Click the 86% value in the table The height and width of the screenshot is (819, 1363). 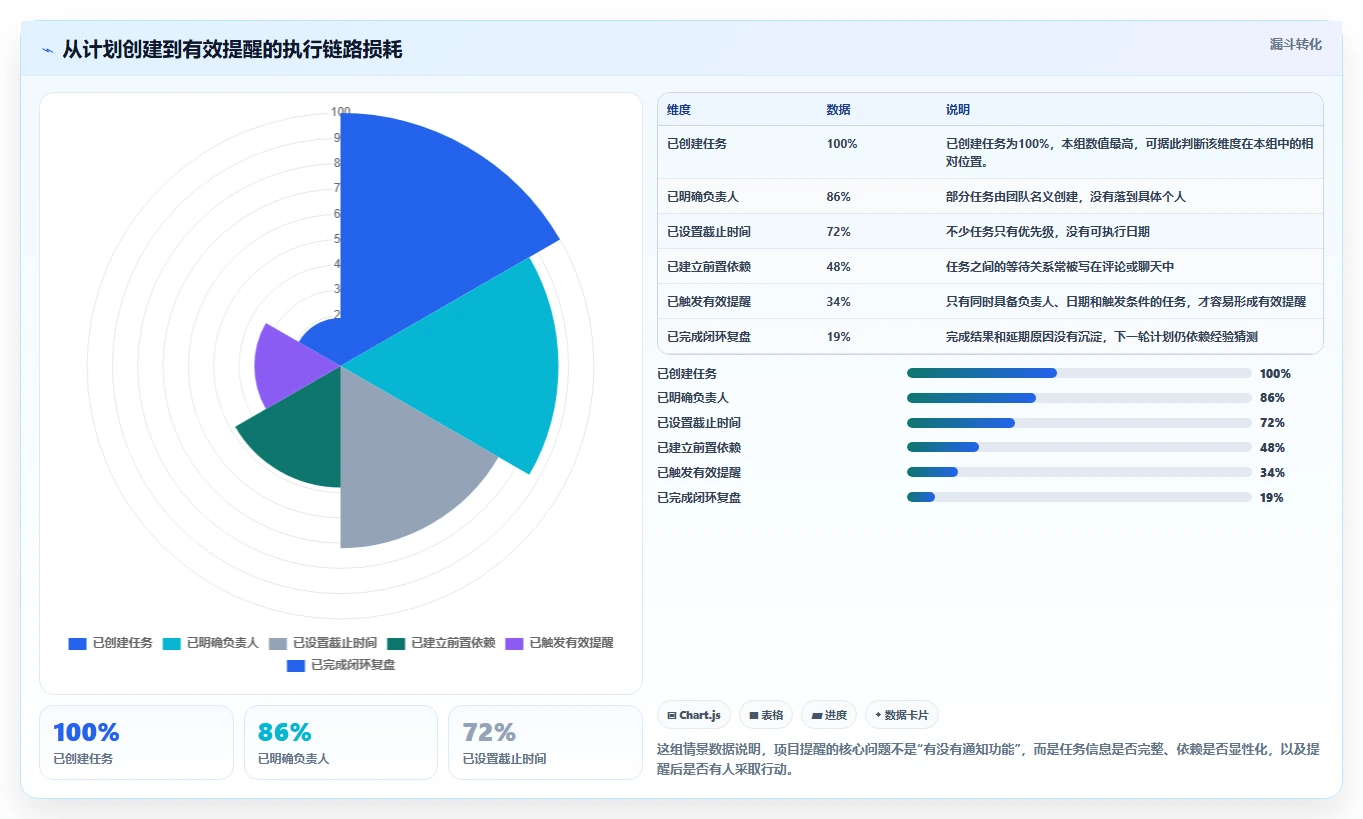pyautogui.click(x=838, y=197)
